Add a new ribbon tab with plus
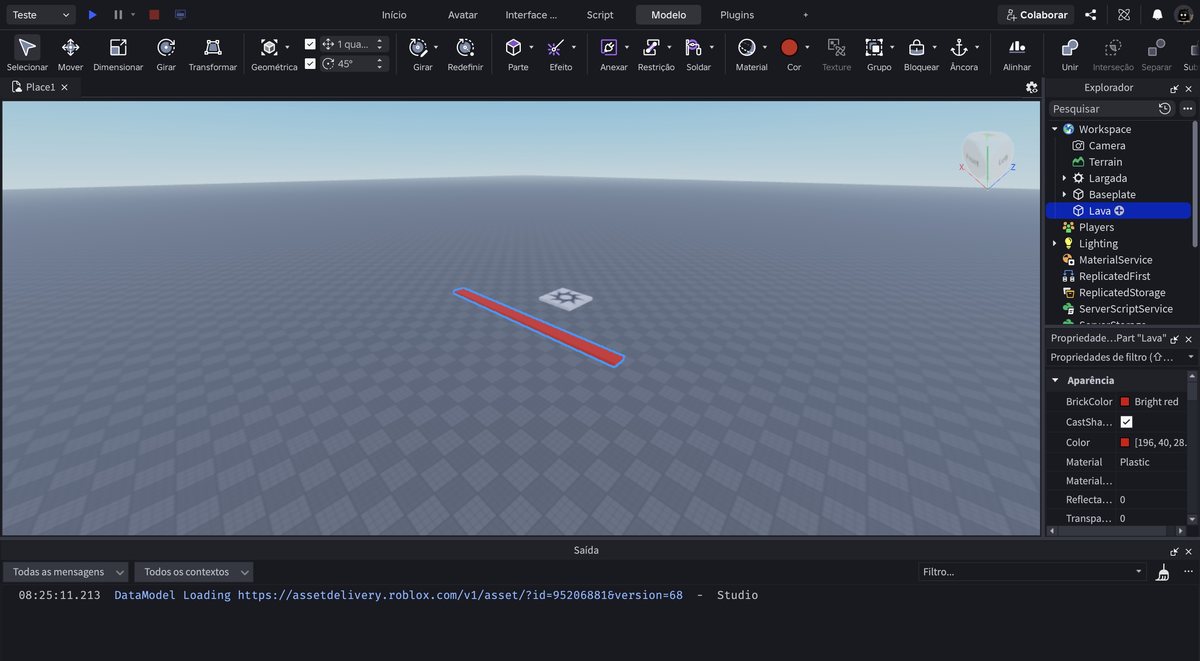The height and width of the screenshot is (661, 1200). (x=805, y=15)
